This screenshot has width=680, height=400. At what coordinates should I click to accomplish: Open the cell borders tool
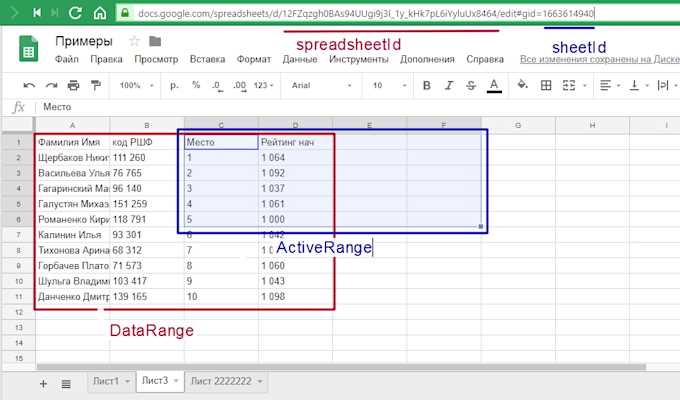[x=546, y=85]
